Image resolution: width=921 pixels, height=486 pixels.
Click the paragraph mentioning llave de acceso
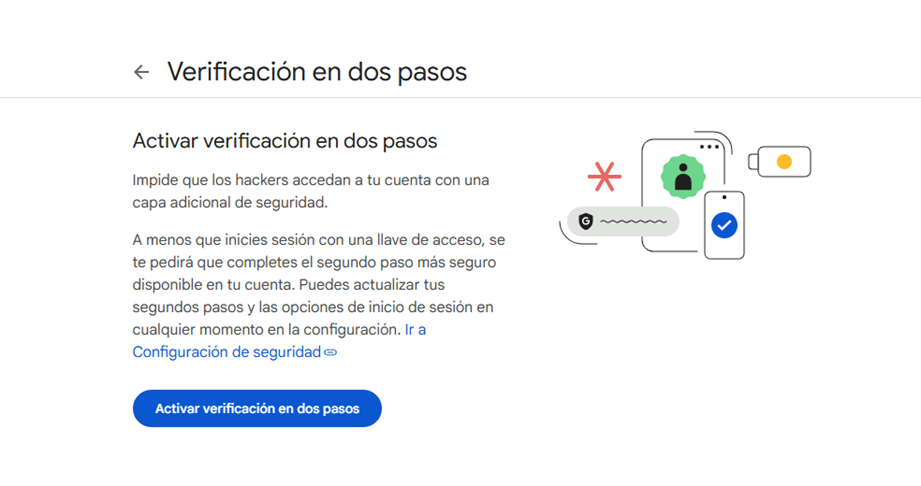pyautogui.click(x=319, y=284)
